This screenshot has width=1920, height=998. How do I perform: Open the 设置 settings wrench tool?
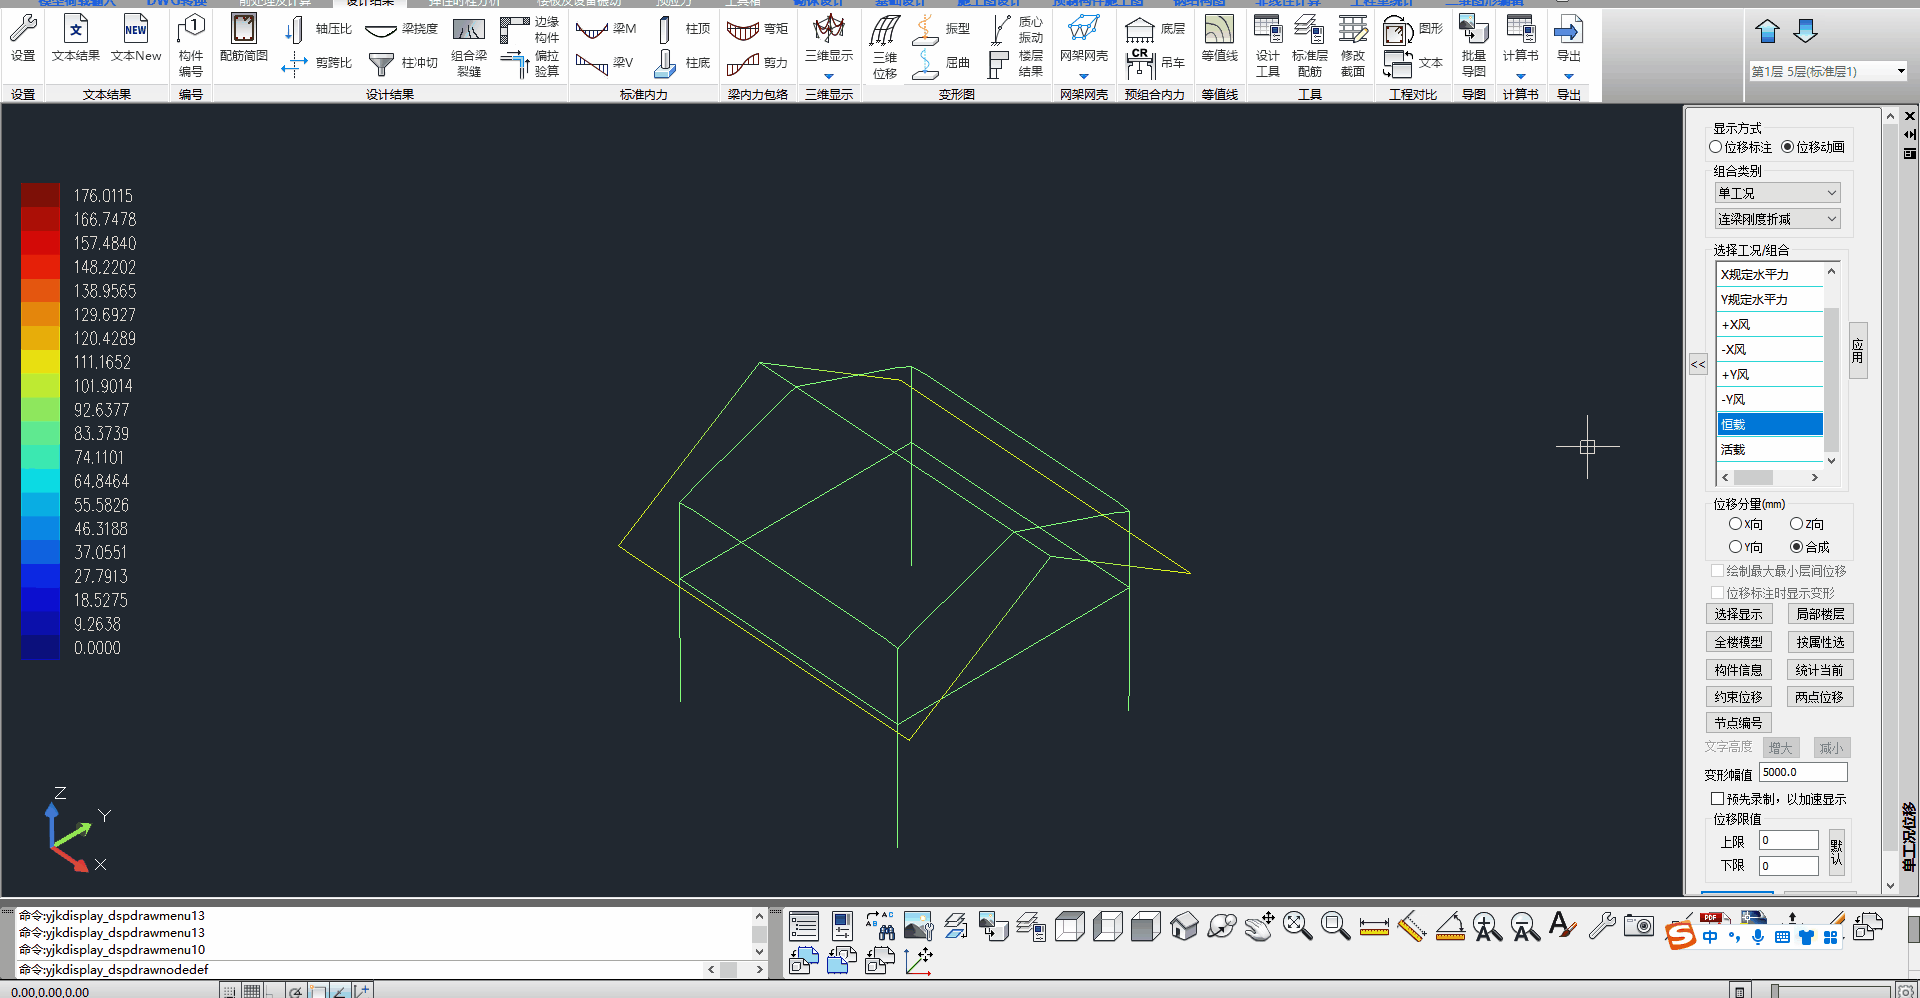coord(23,40)
